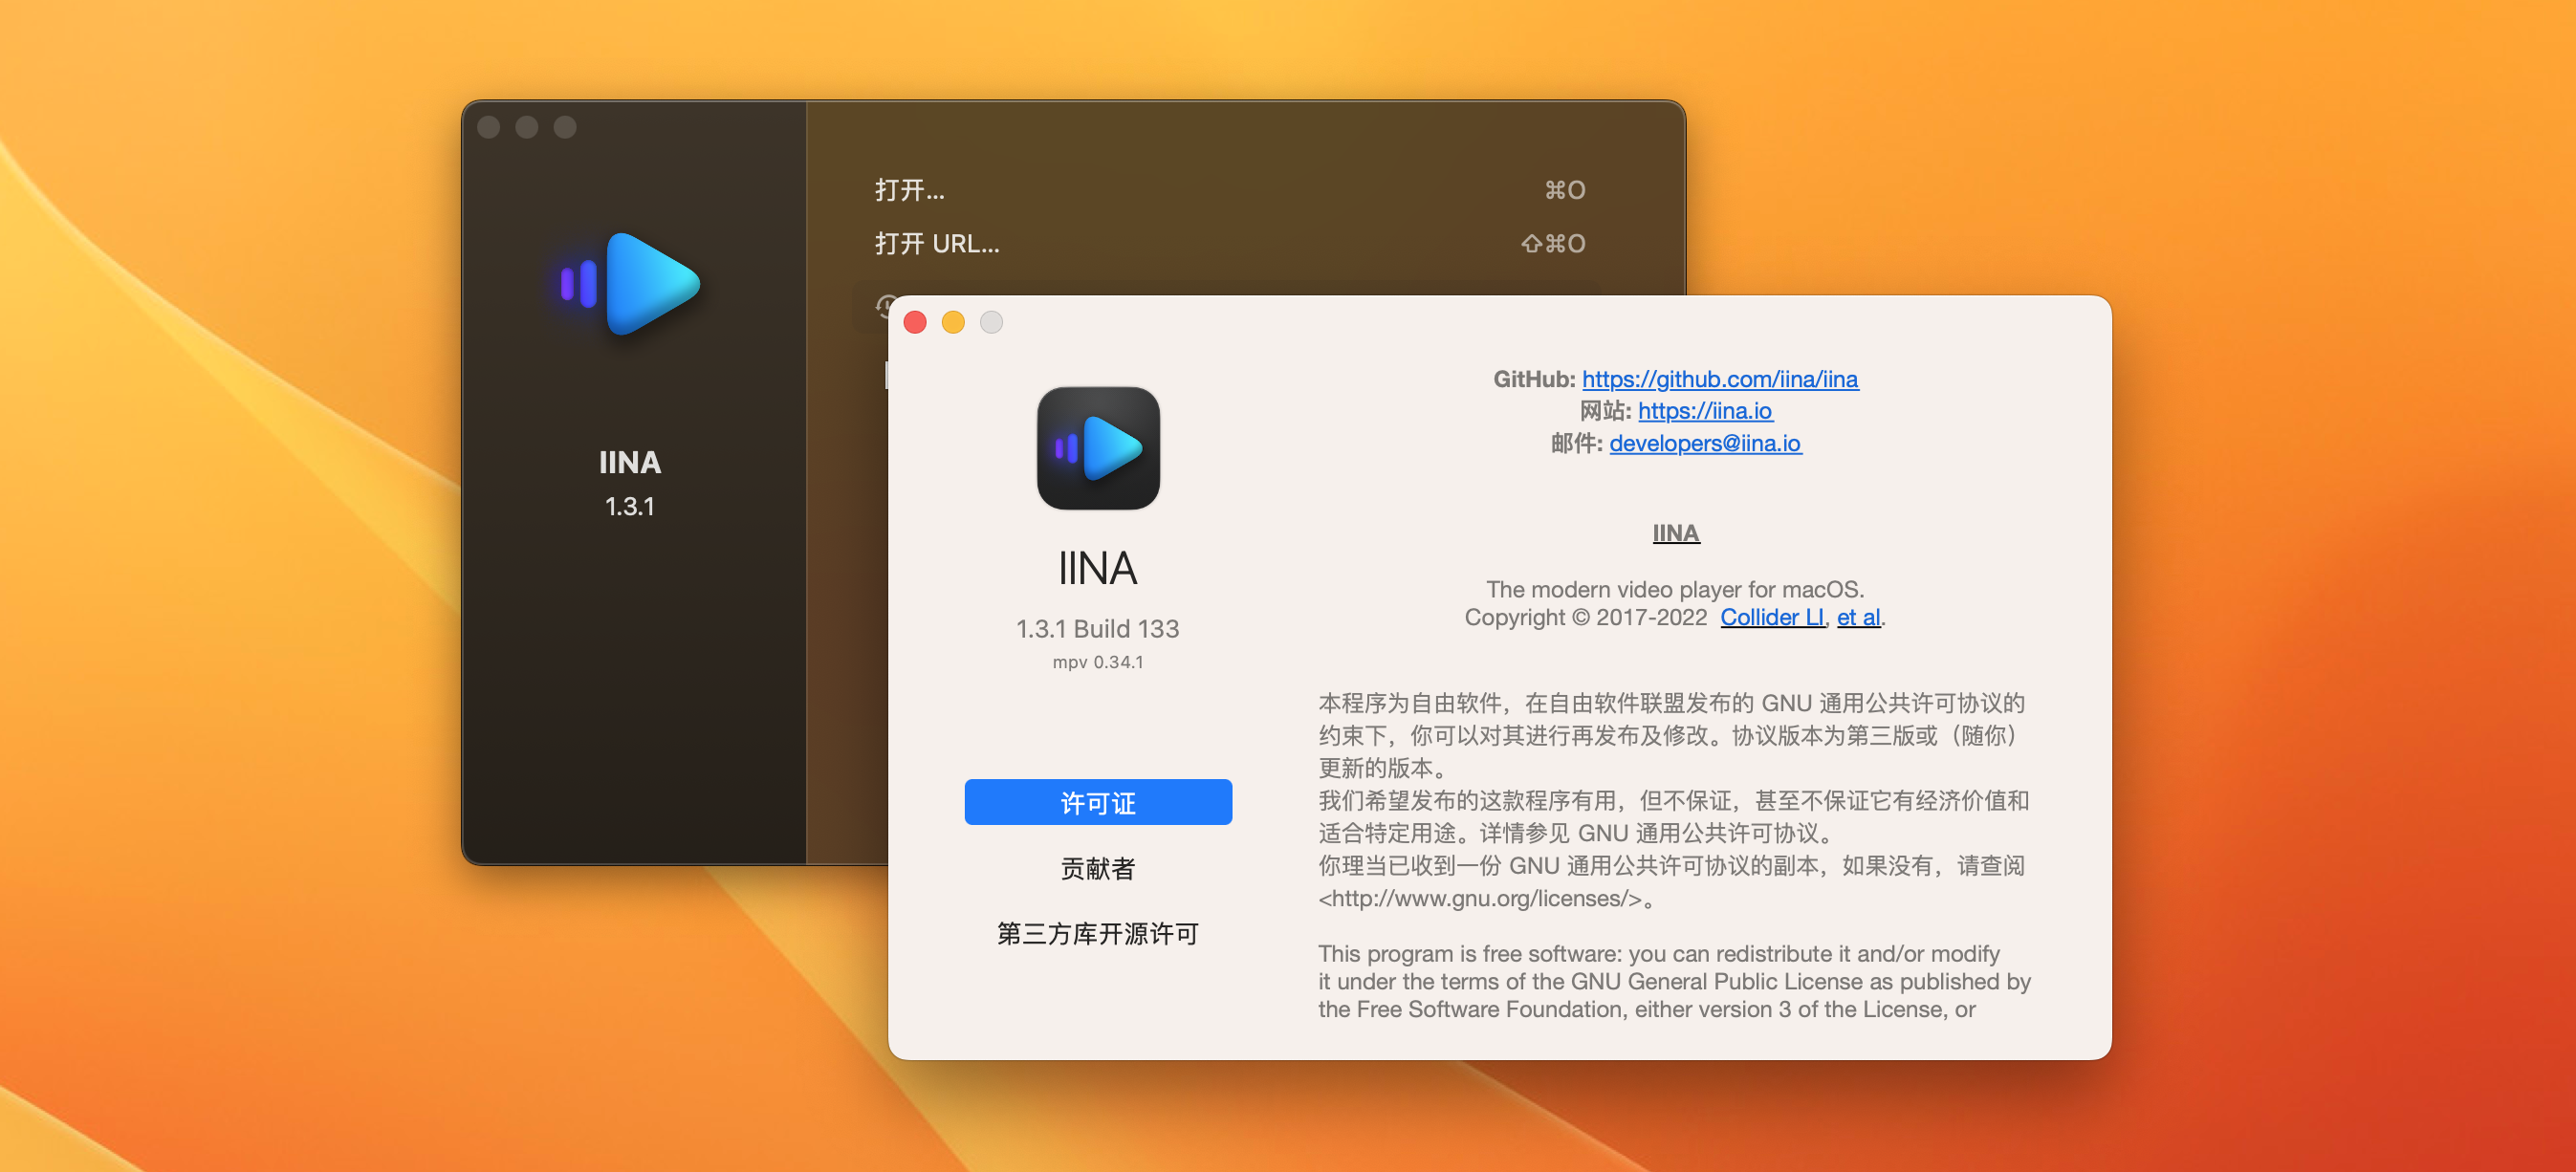The width and height of the screenshot is (2576, 1172).
Task: Click the mpv 0.34.1 version text
Action: 1098,662
